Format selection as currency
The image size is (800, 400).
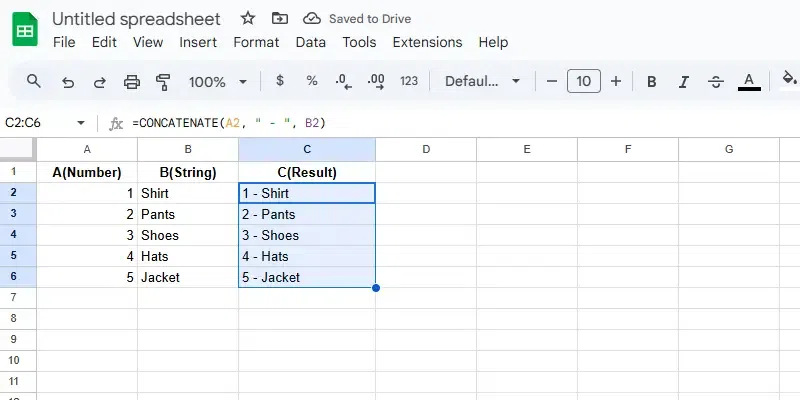280,82
